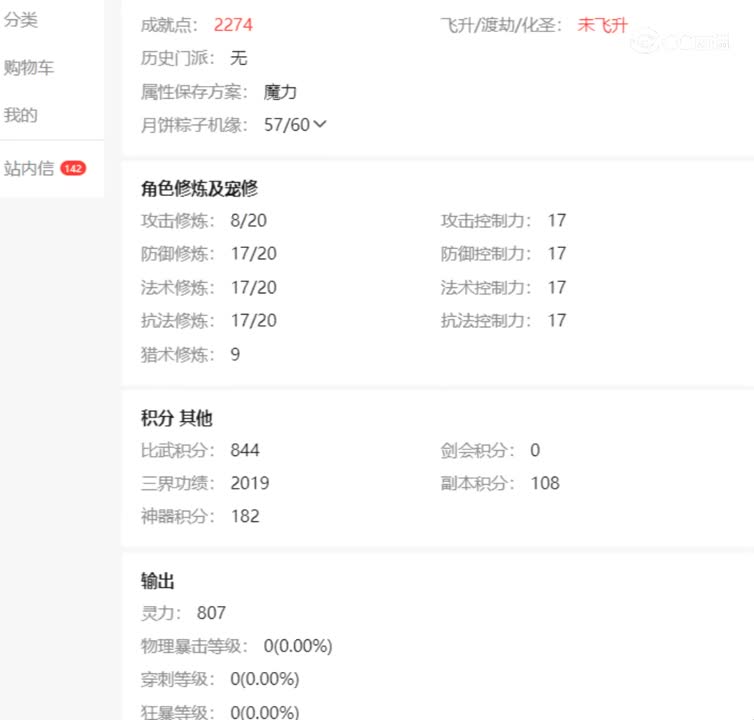Viewport: 754px width, 720px height.
Task: Click 防御修炼 value 17/20
Action: [254, 253]
